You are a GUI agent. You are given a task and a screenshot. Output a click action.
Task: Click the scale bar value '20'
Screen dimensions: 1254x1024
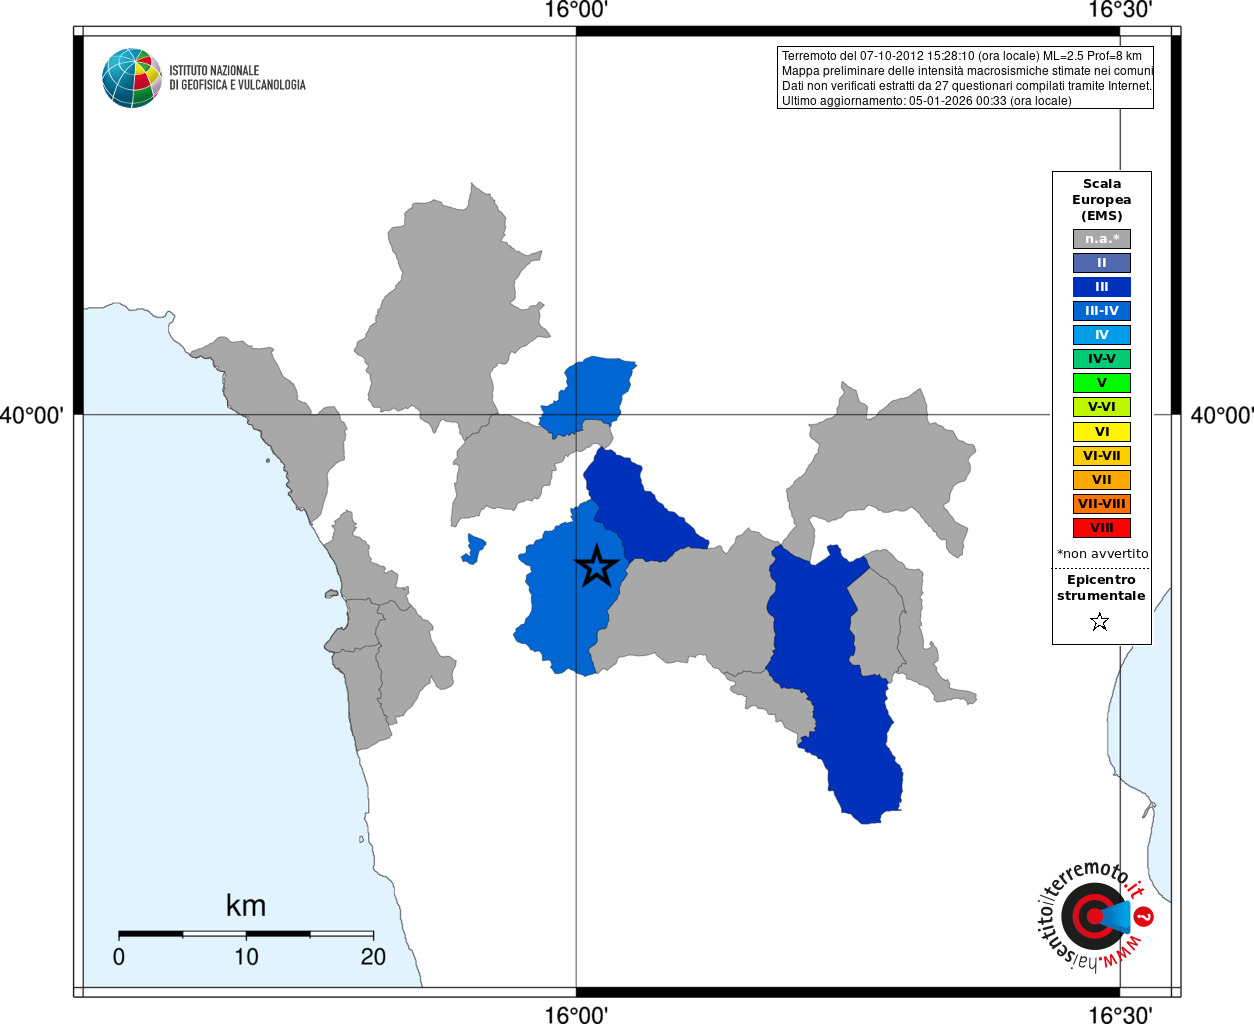(x=373, y=957)
